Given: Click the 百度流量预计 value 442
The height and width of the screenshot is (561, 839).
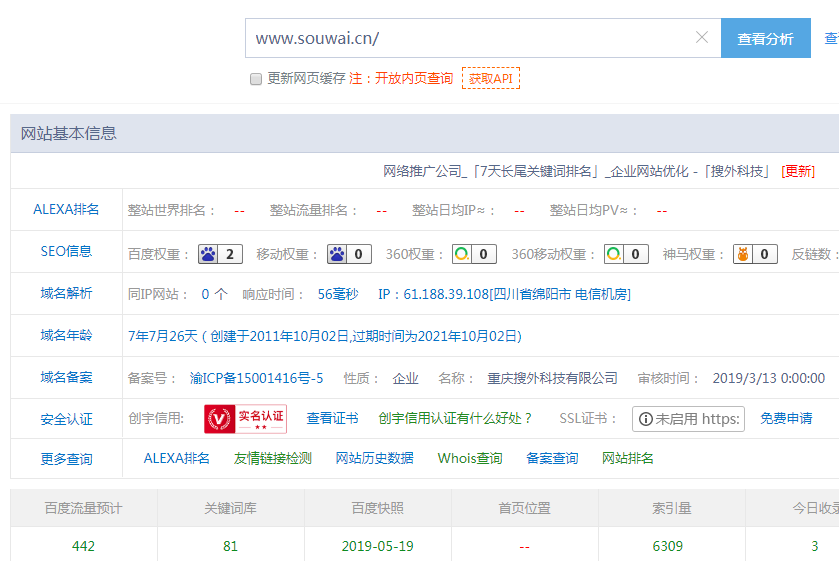Looking at the screenshot, I should pyautogui.click(x=83, y=546).
